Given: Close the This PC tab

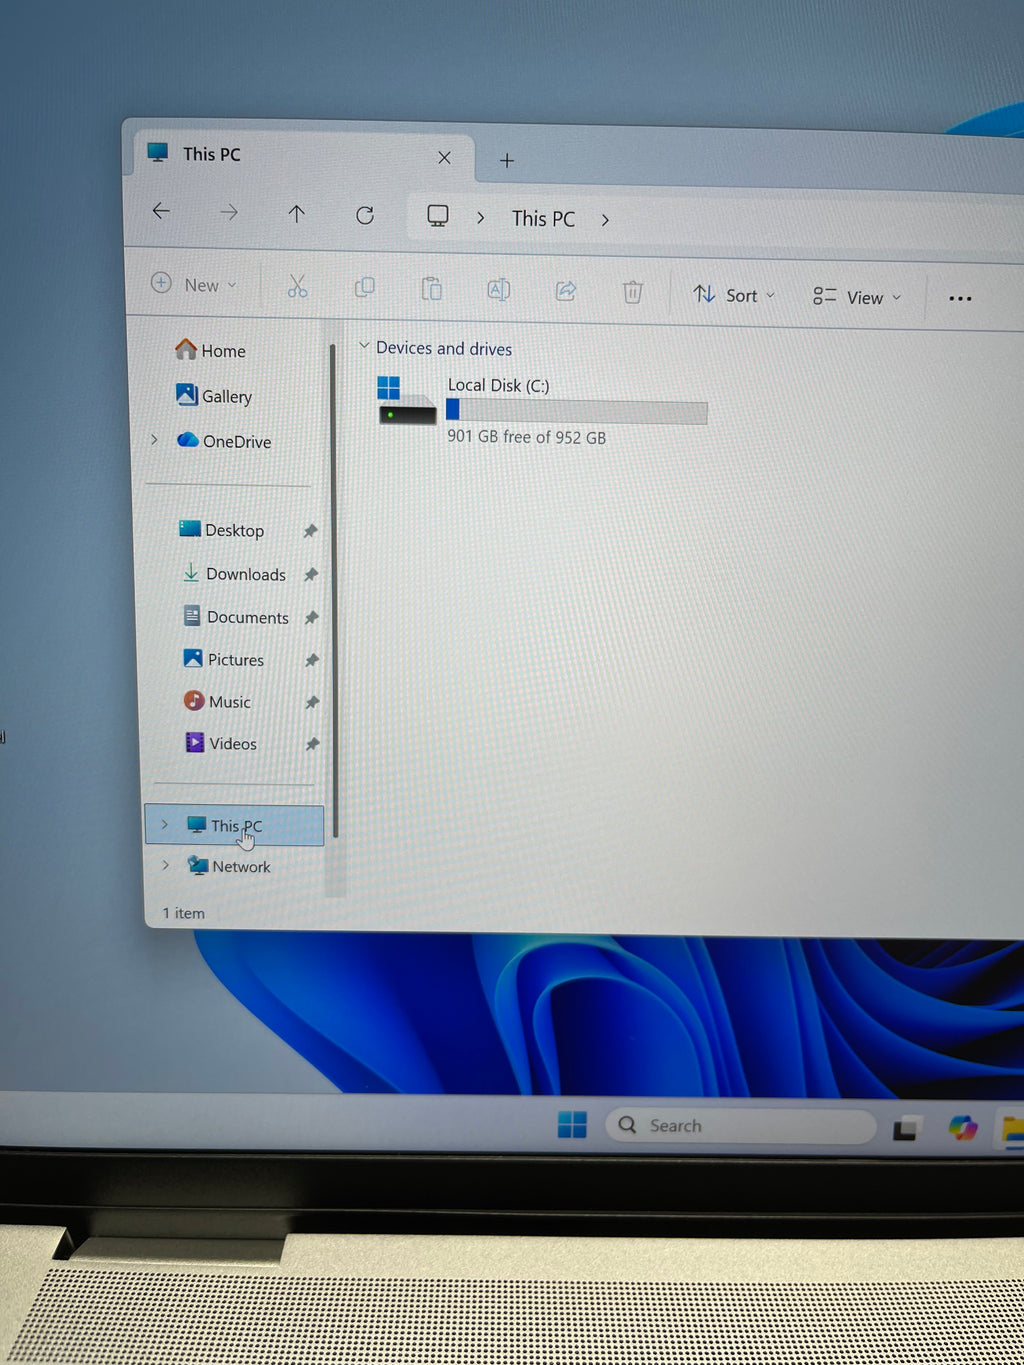Looking at the screenshot, I should click(444, 158).
